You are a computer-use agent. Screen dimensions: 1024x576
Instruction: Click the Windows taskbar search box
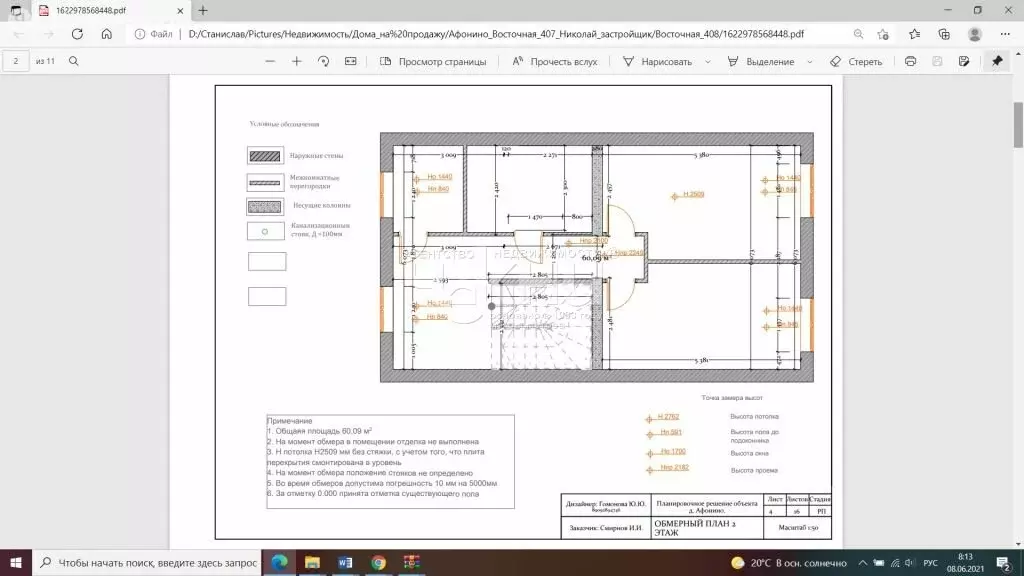click(x=146, y=562)
